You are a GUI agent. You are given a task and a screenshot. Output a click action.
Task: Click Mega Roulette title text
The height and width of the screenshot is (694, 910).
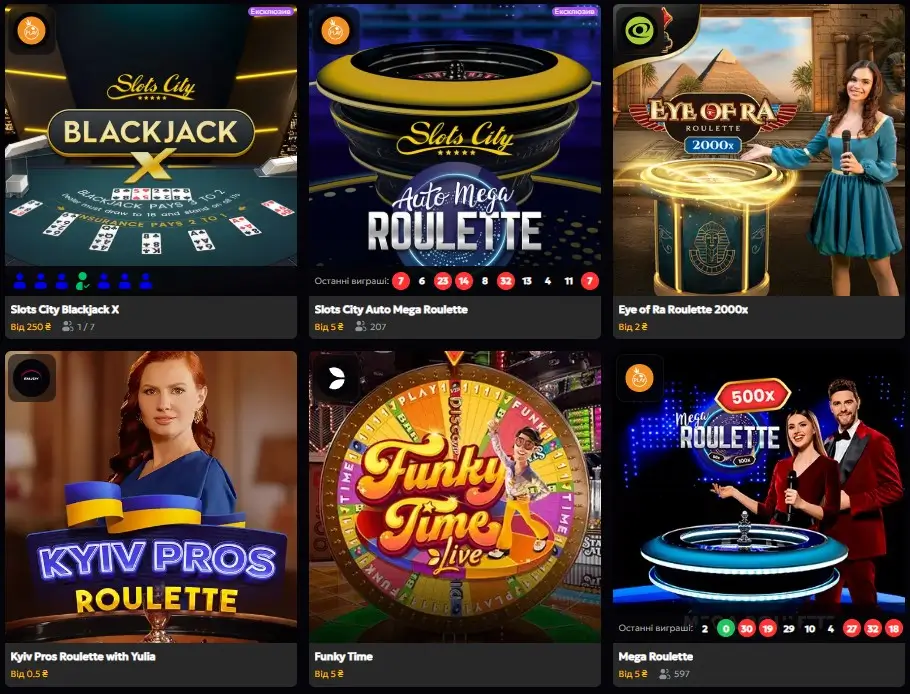[x=656, y=656]
